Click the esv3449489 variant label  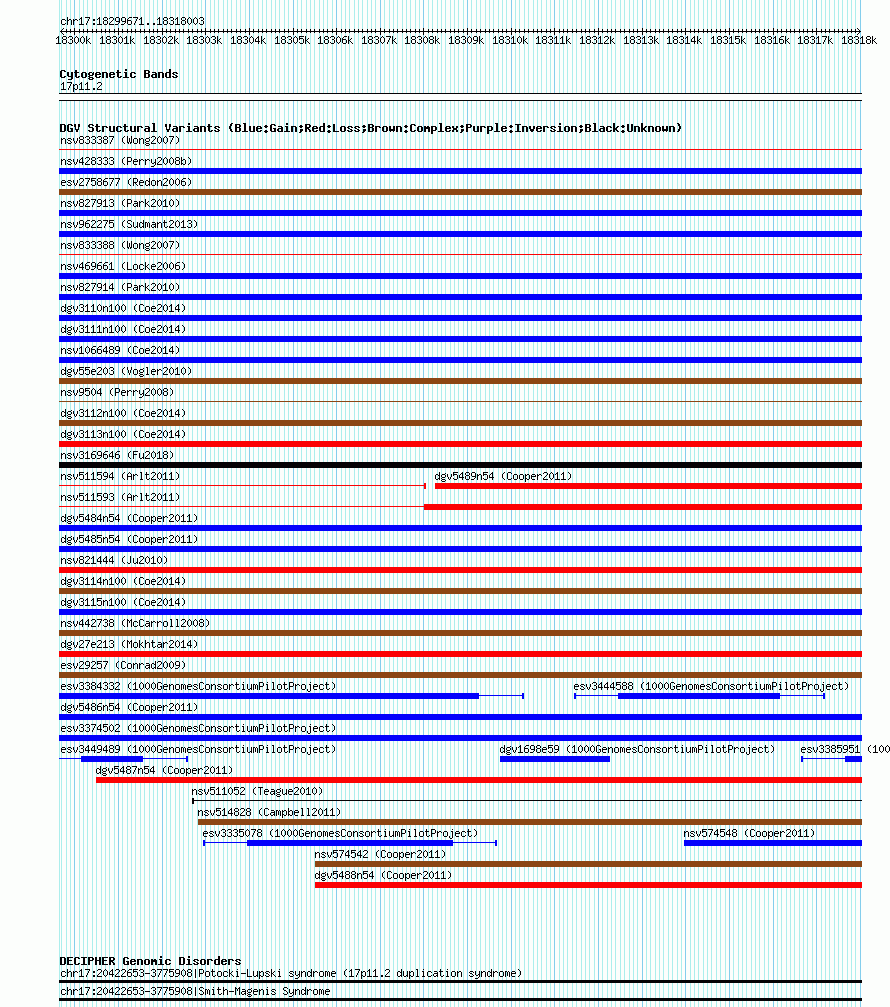pos(198,749)
